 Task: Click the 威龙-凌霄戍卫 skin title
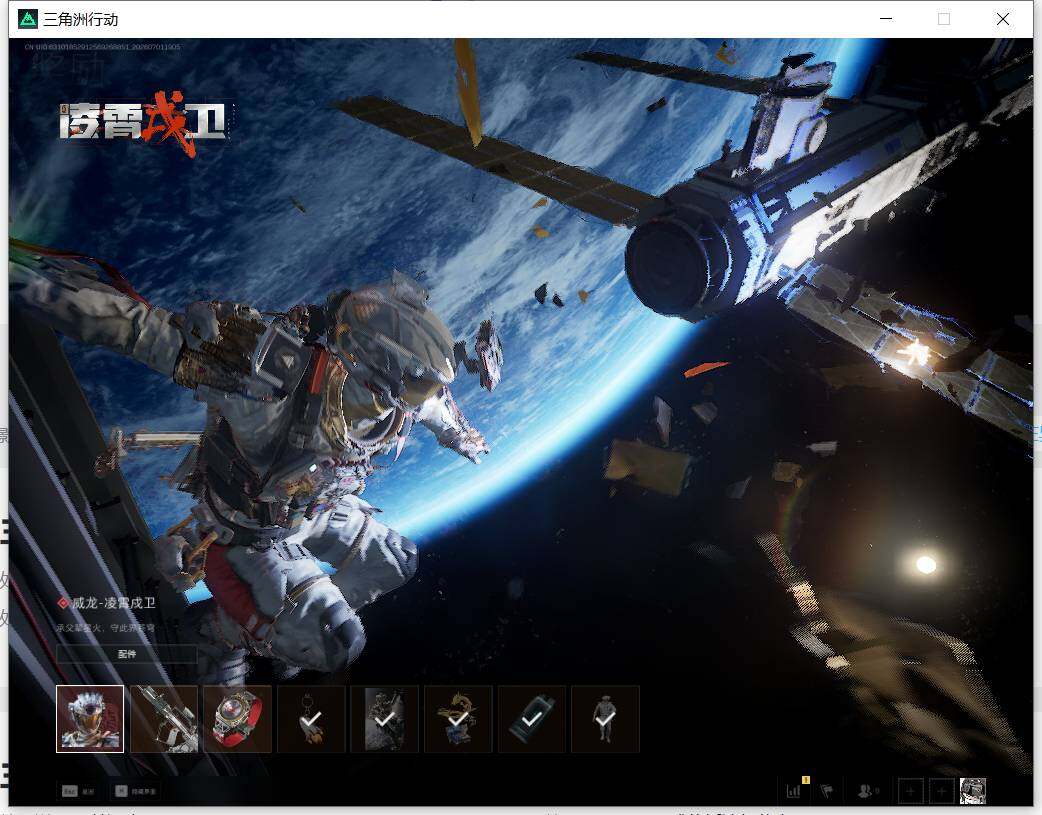[114, 603]
